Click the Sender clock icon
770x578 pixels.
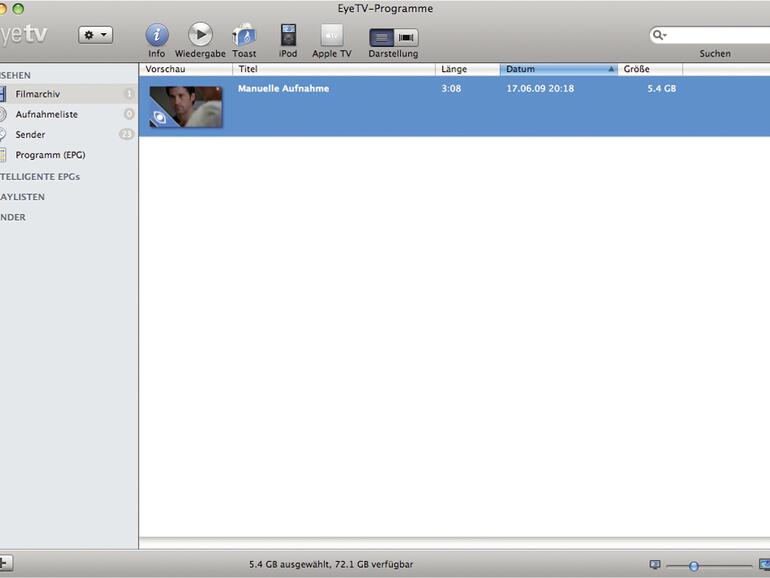[x=3, y=134]
